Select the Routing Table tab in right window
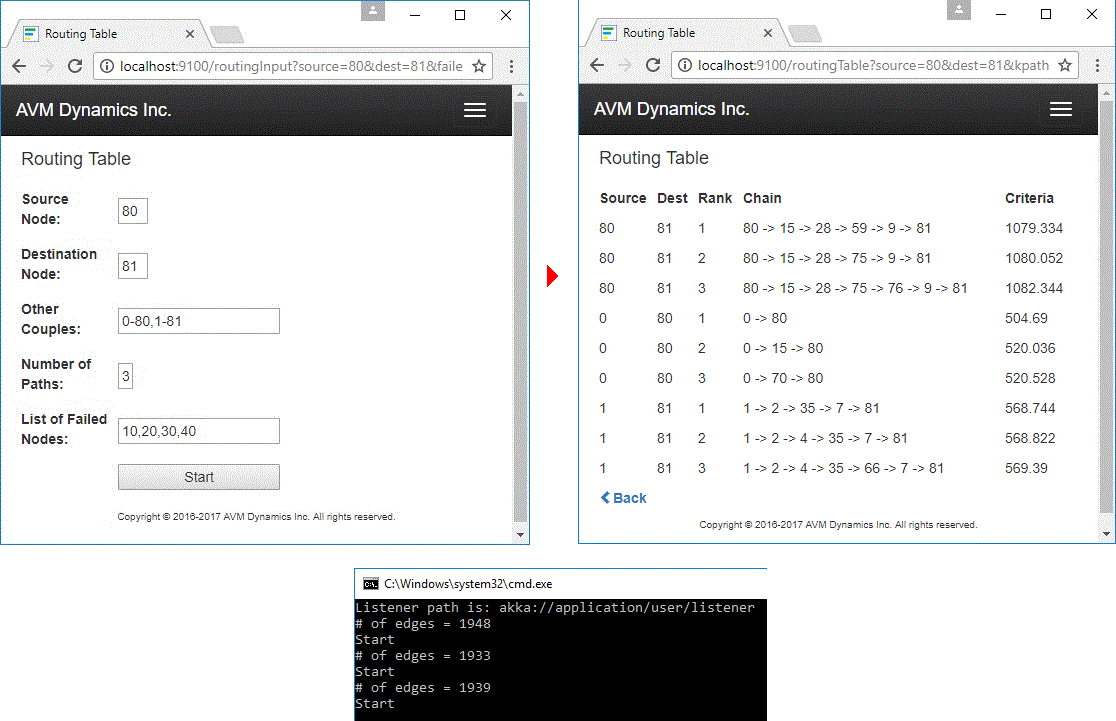This screenshot has height=721, width=1116. pyautogui.click(x=685, y=33)
